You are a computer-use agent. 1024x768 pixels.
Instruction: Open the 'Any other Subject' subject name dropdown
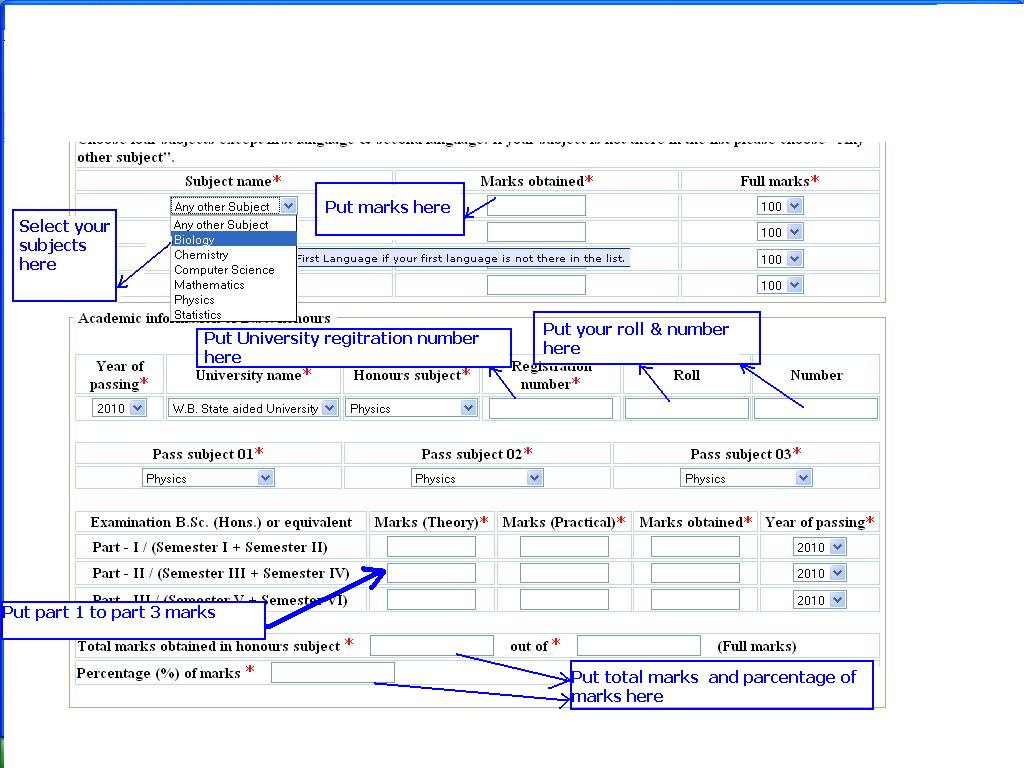point(233,206)
